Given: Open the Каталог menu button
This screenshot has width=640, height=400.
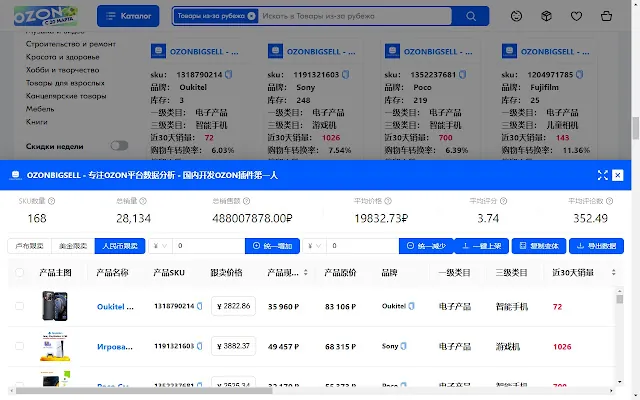Looking at the screenshot, I should pyautogui.click(x=128, y=16).
